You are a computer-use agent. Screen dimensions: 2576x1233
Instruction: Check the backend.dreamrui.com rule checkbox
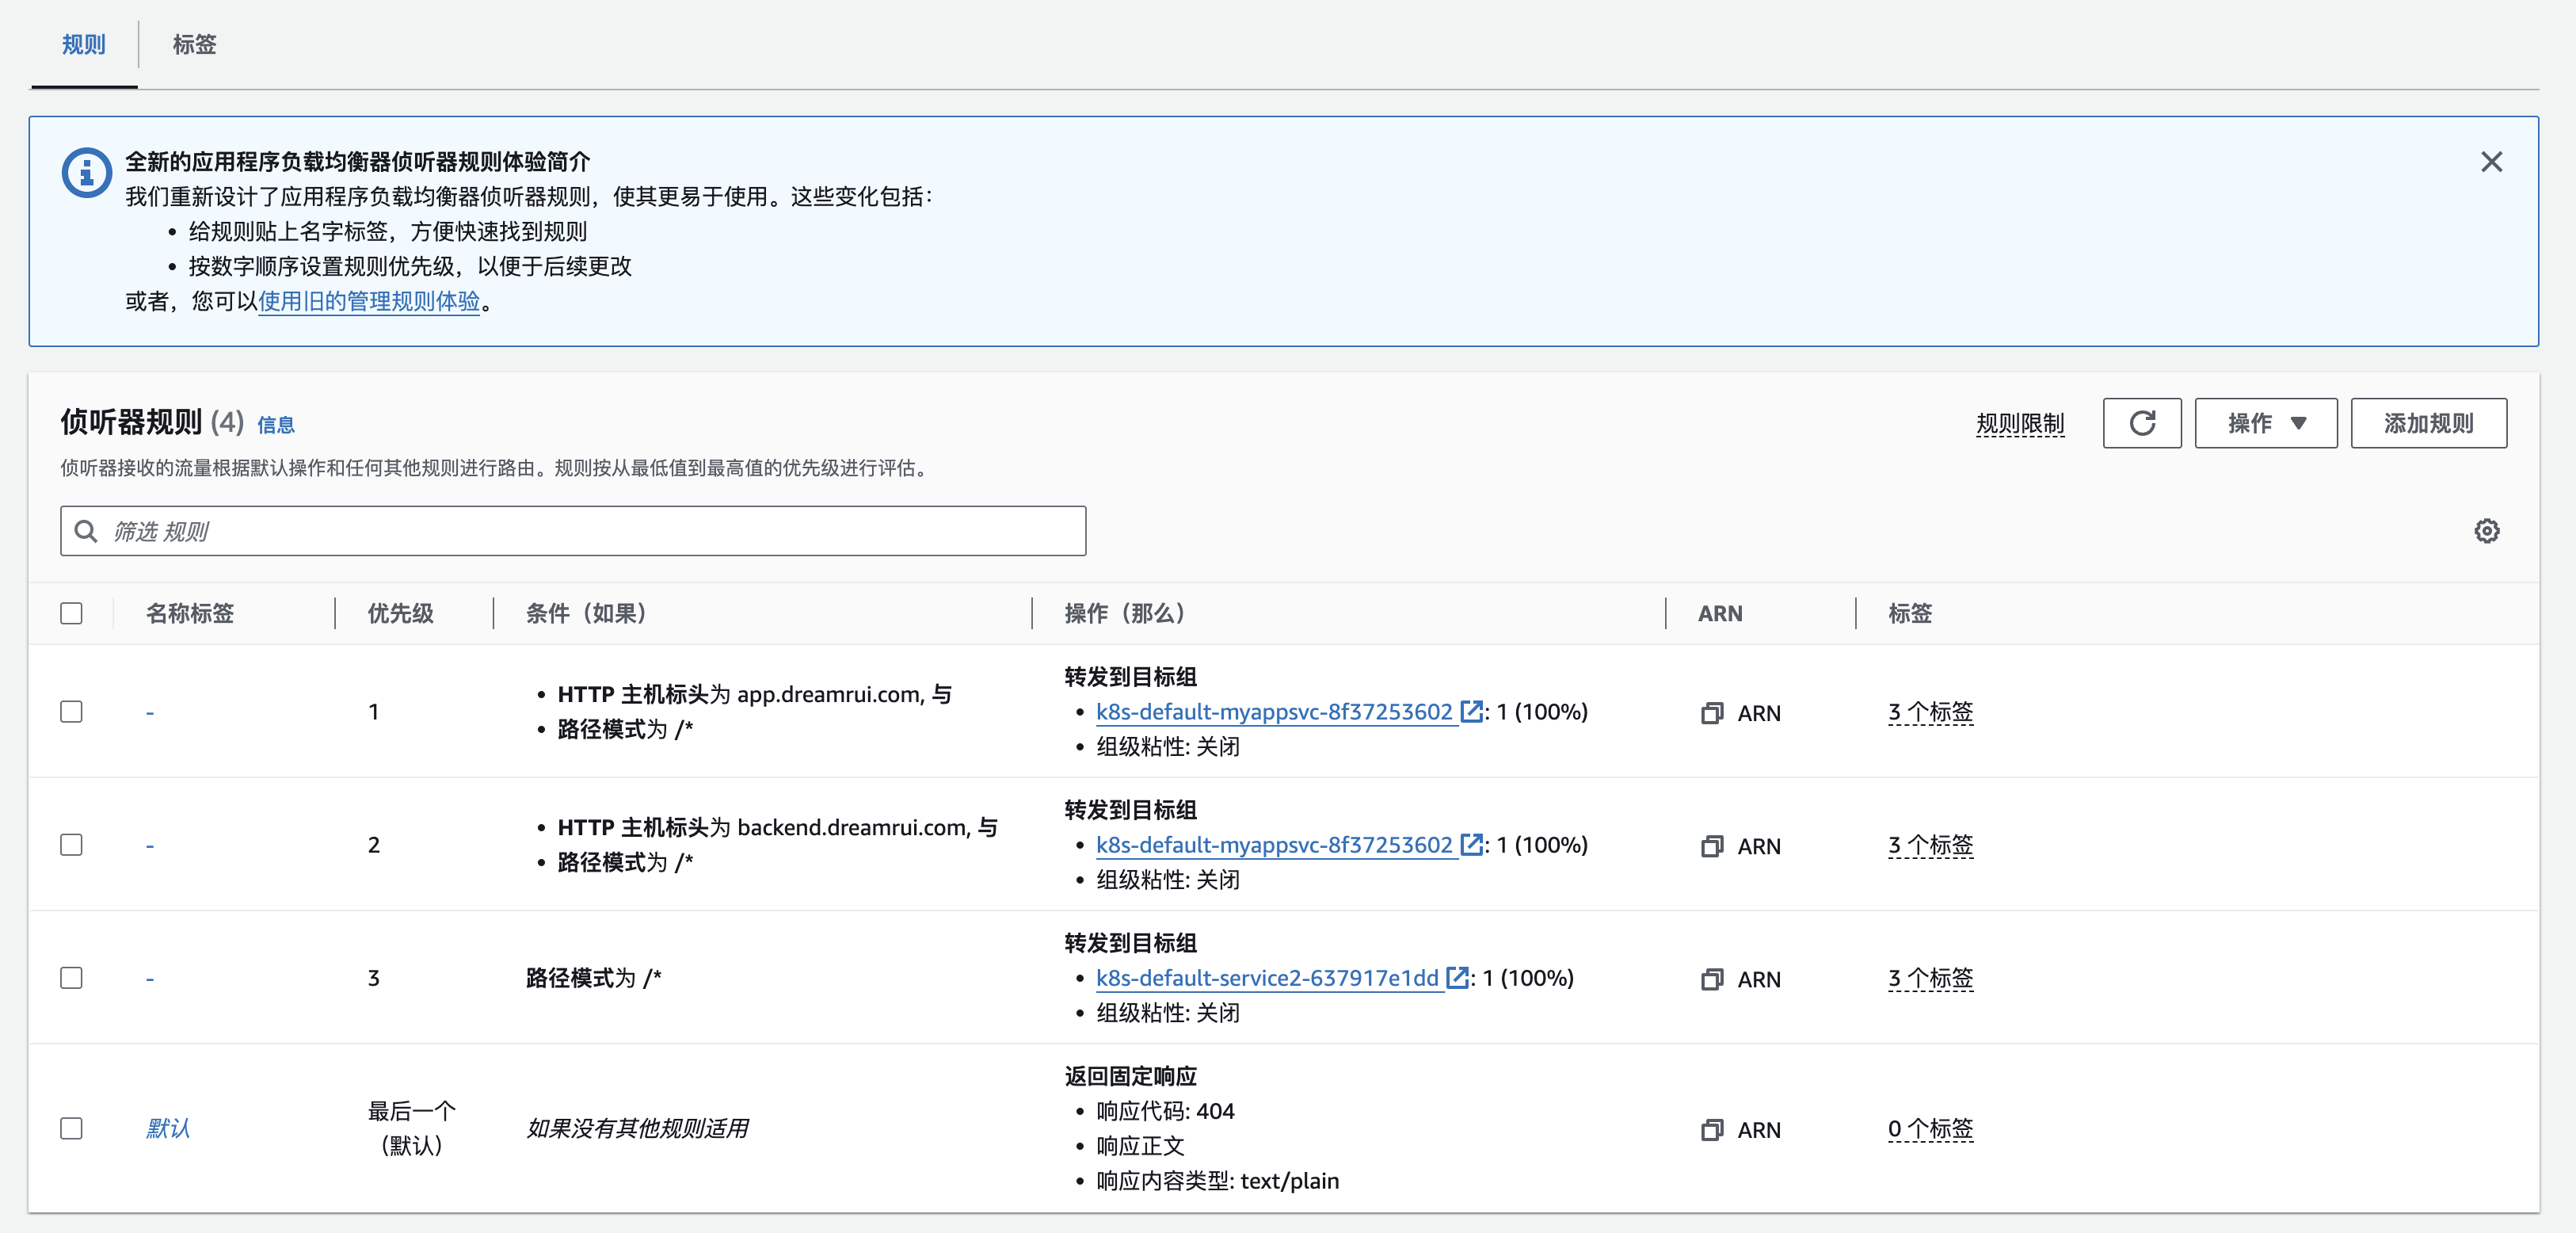[x=71, y=845]
